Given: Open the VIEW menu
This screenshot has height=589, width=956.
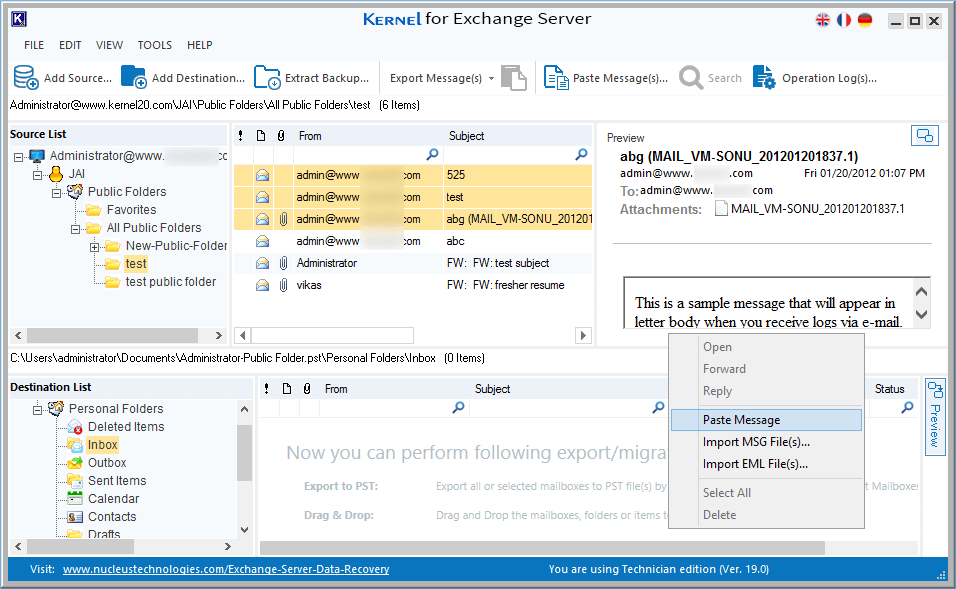Looking at the screenshot, I should pyautogui.click(x=109, y=45).
